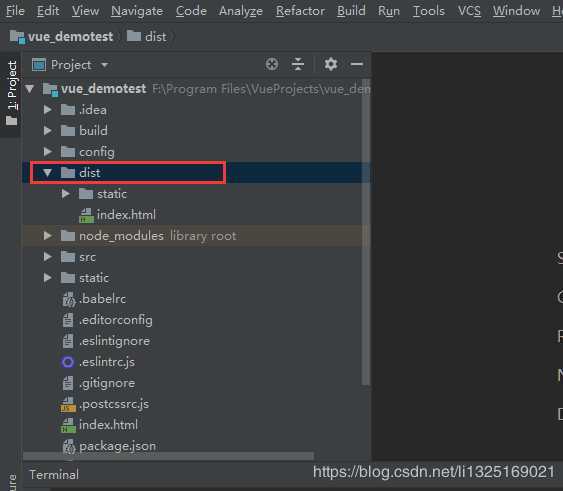The height and width of the screenshot is (491, 563).
Task: Collapse the dist folder
Action: (x=47, y=173)
